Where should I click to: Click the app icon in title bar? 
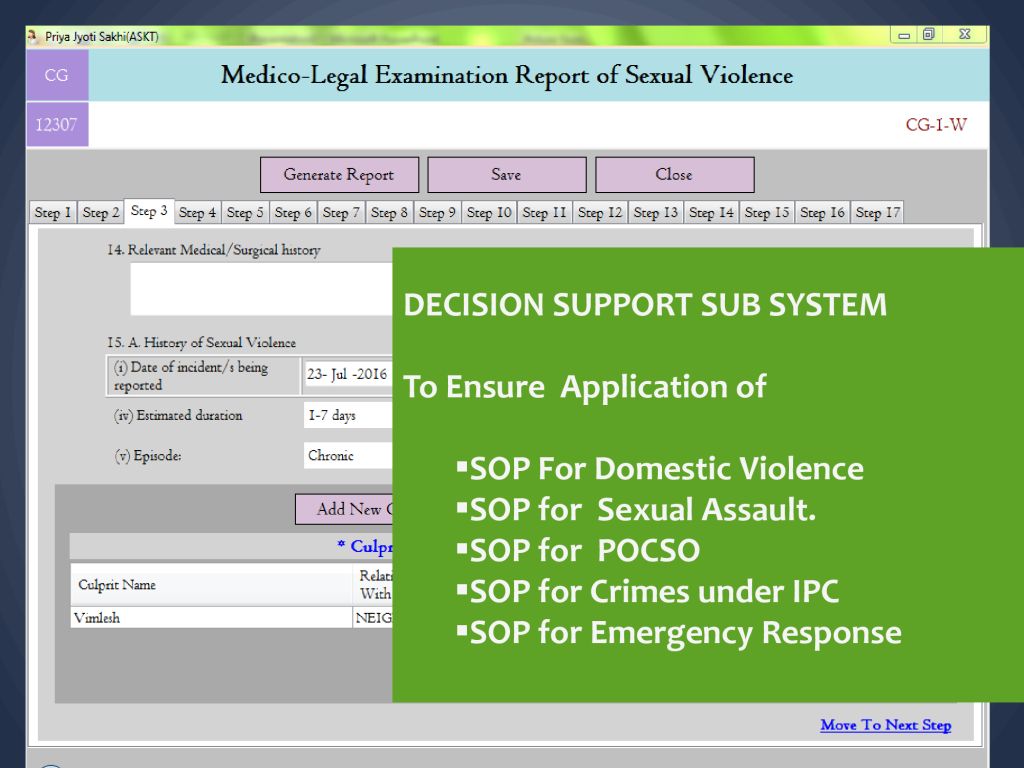[x=34, y=36]
